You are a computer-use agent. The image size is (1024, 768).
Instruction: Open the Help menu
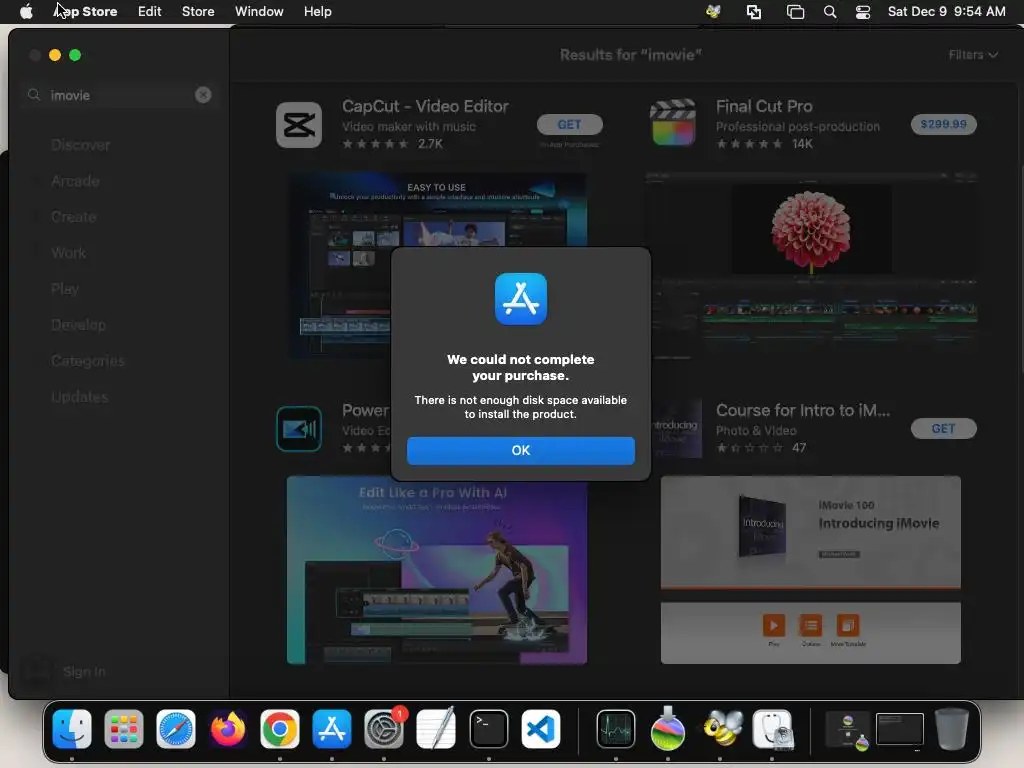click(x=317, y=12)
